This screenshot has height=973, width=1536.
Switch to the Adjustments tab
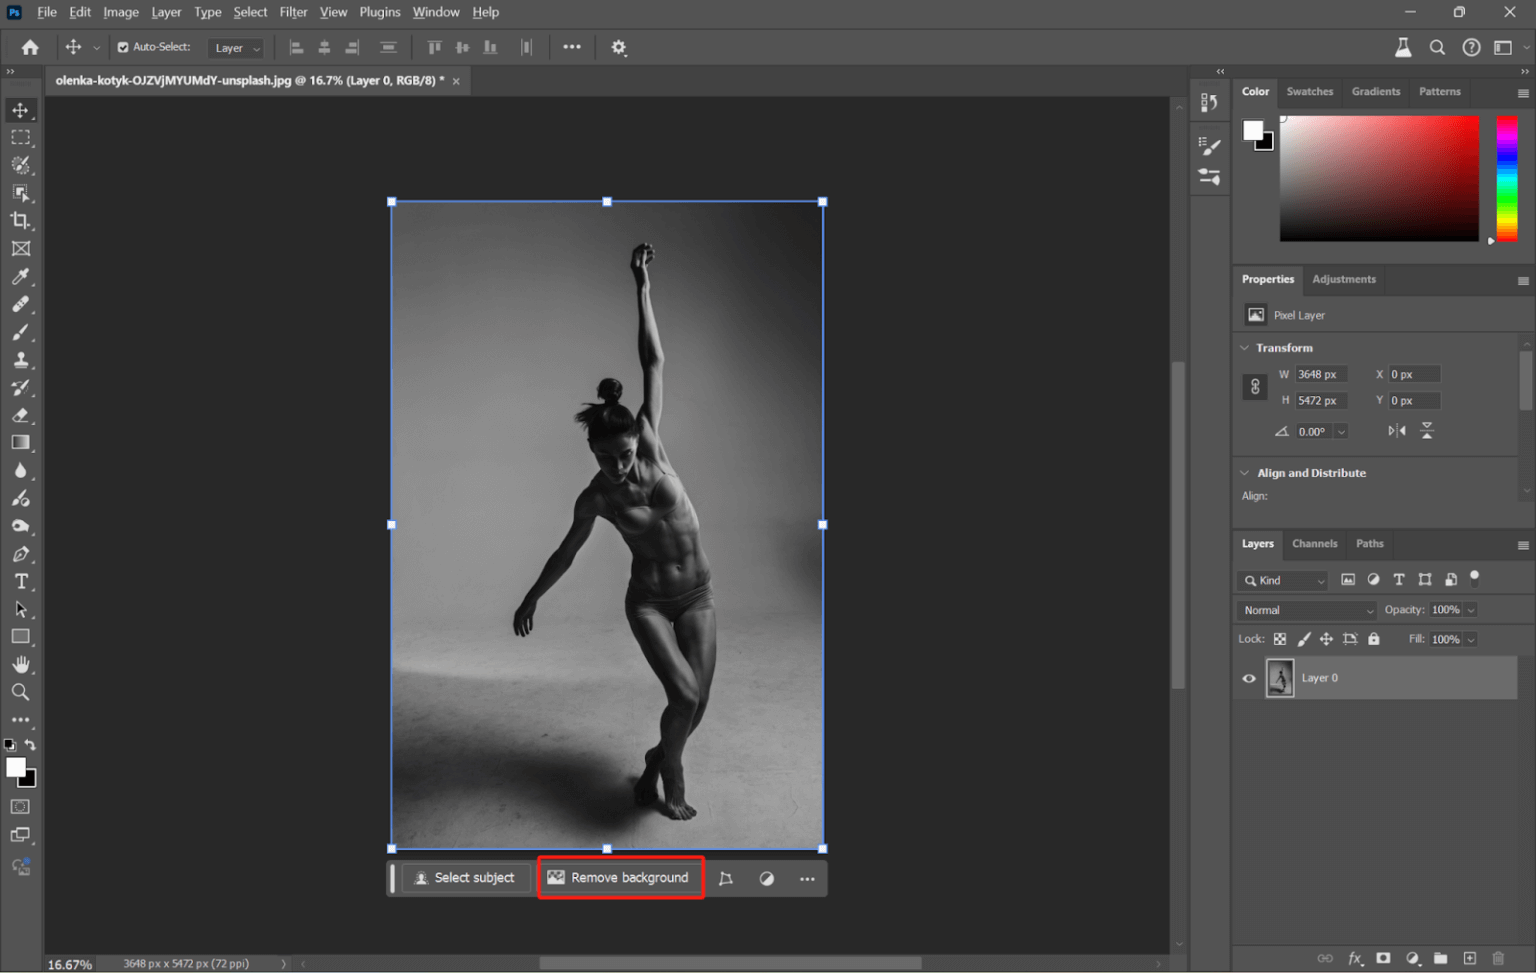[1343, 279]
